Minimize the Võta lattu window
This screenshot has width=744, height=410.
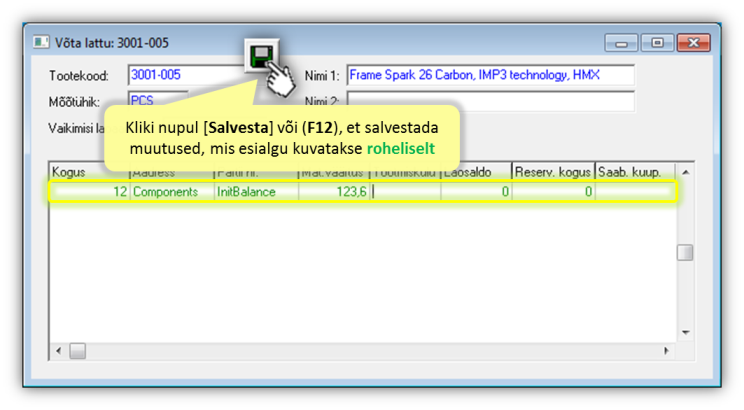[x=622, y=43]
